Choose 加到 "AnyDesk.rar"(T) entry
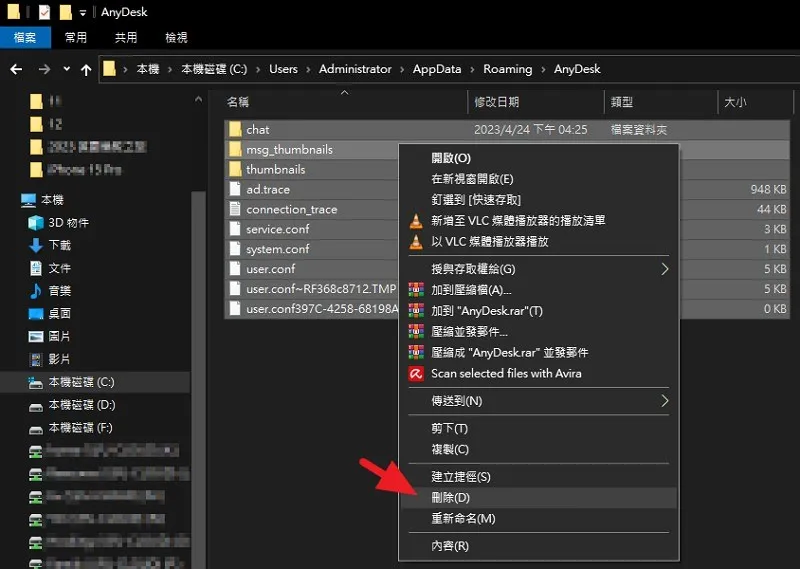The image size is (800, 569). (539, 311)
